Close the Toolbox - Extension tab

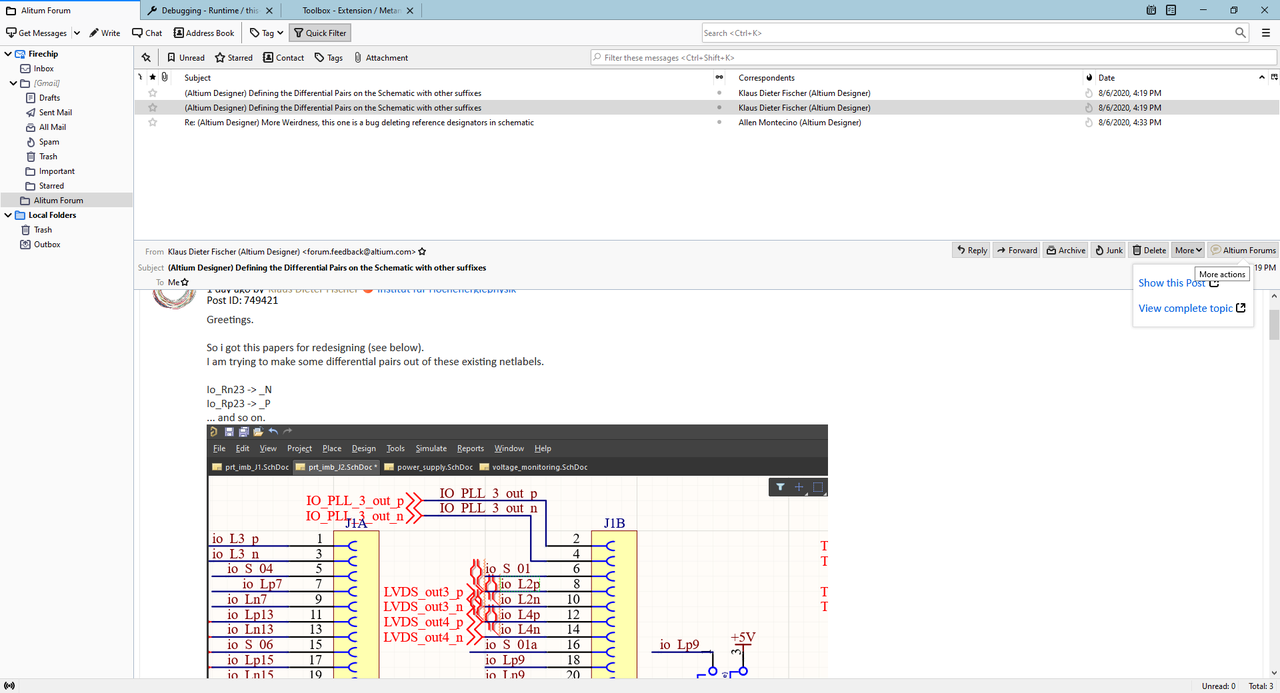click(x=411, y=10)
